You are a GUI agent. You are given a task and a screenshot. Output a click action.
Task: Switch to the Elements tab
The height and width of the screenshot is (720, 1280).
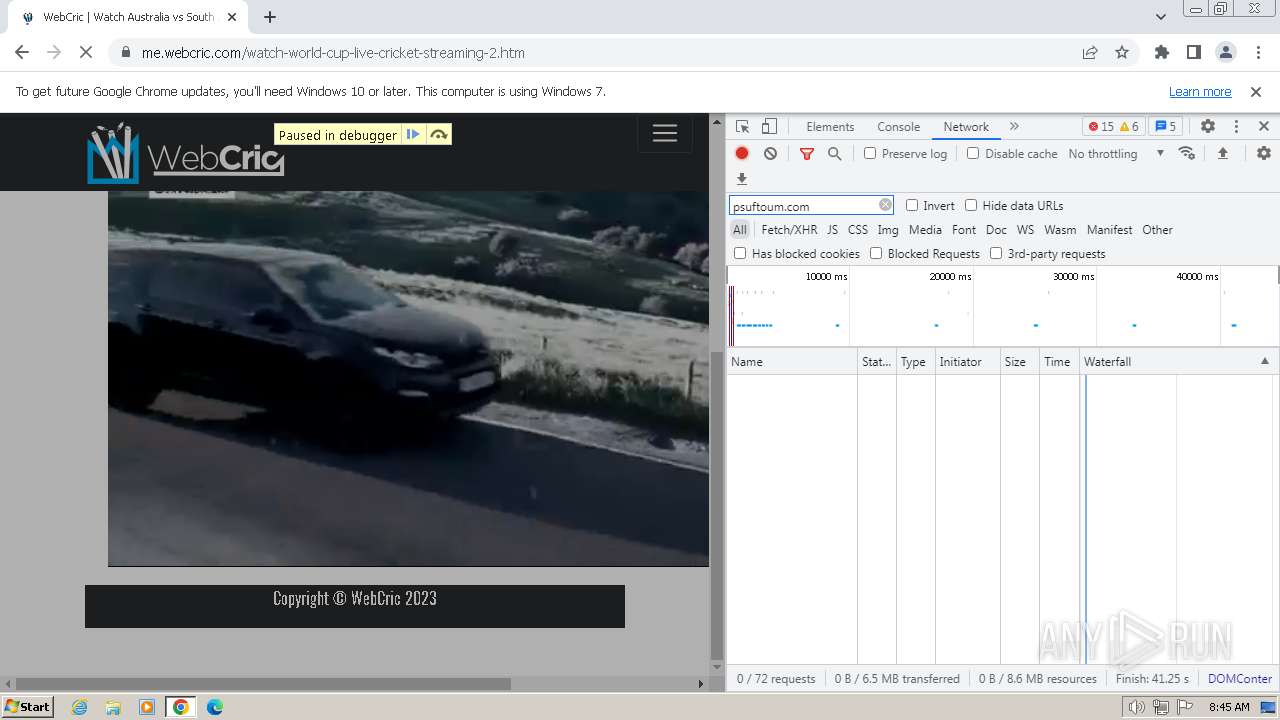pos(830,126)
